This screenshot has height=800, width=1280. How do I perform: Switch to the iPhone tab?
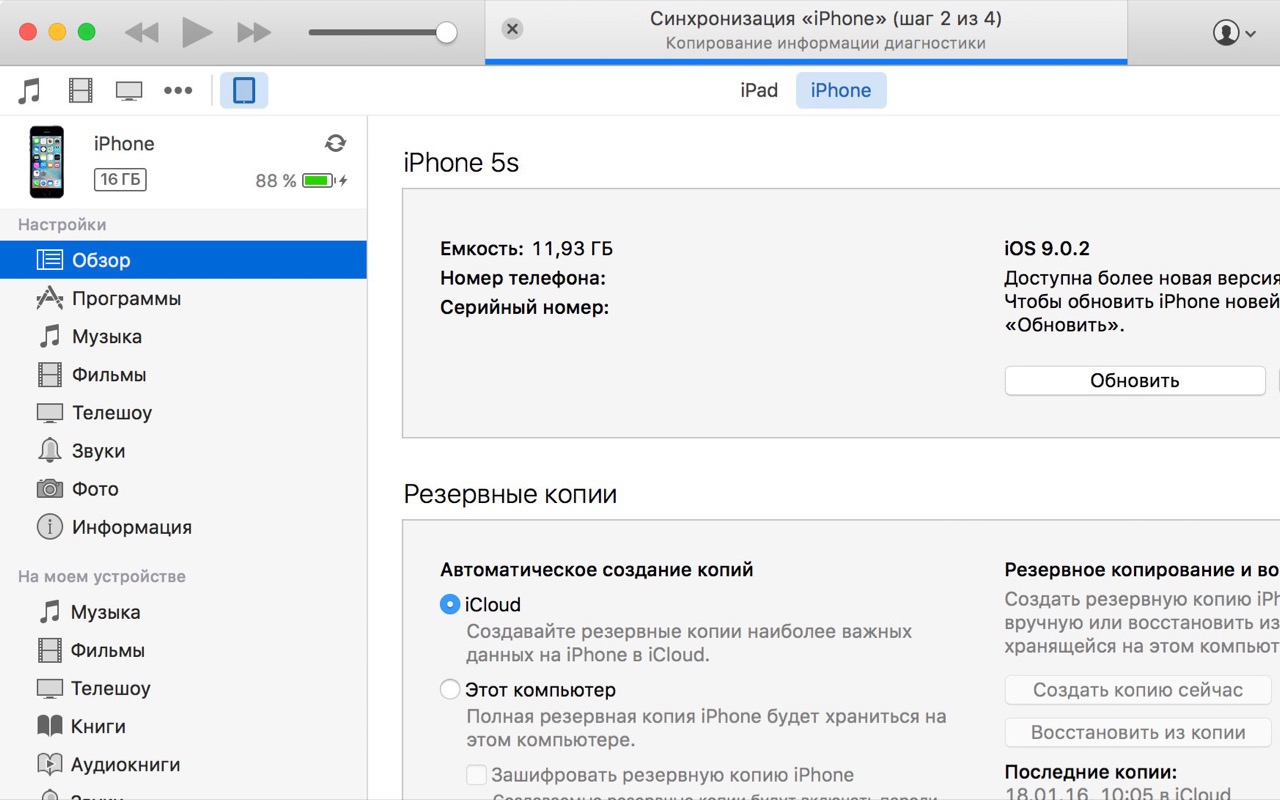[x=841, y=90]
